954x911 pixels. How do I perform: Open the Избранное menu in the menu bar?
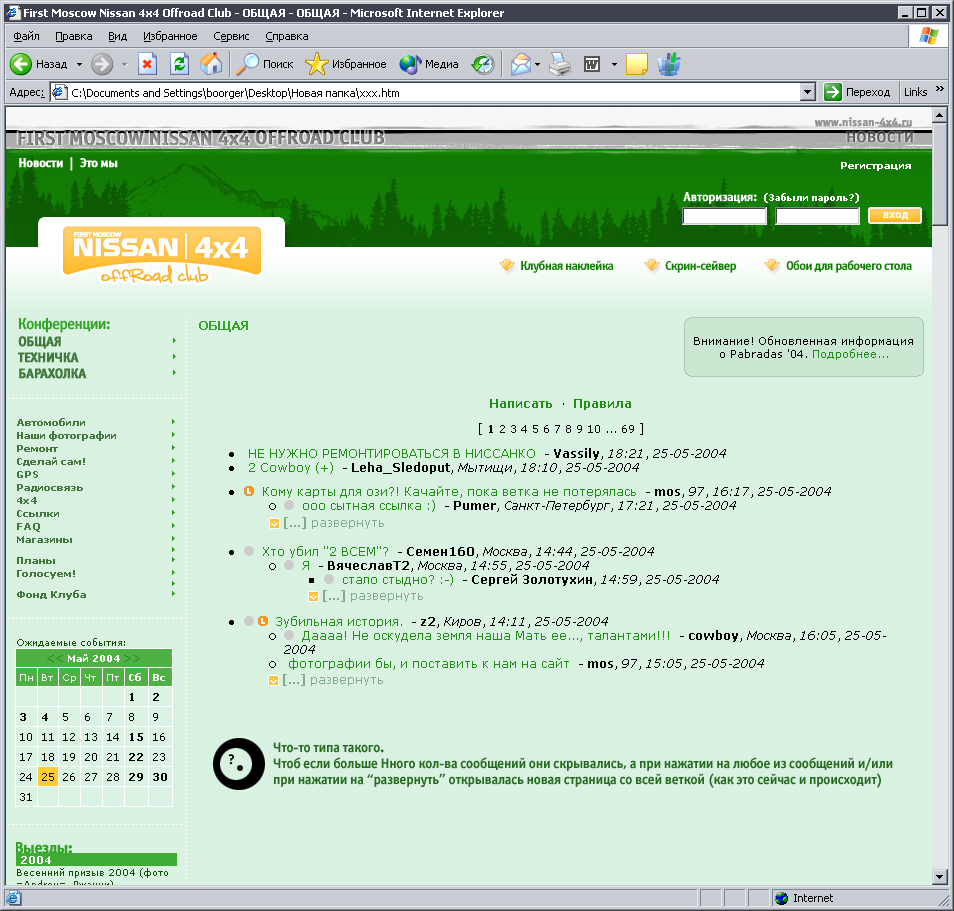point(170,36)
